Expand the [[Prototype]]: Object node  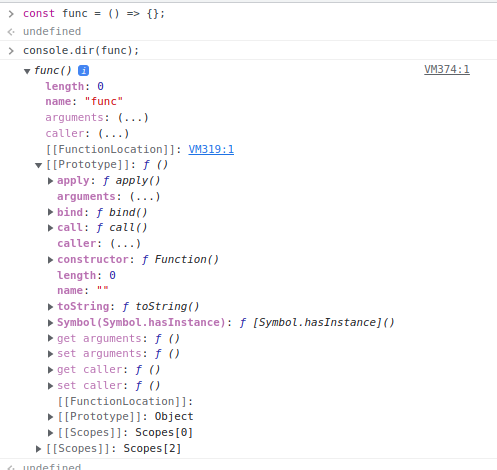click(x=50, y=417)
